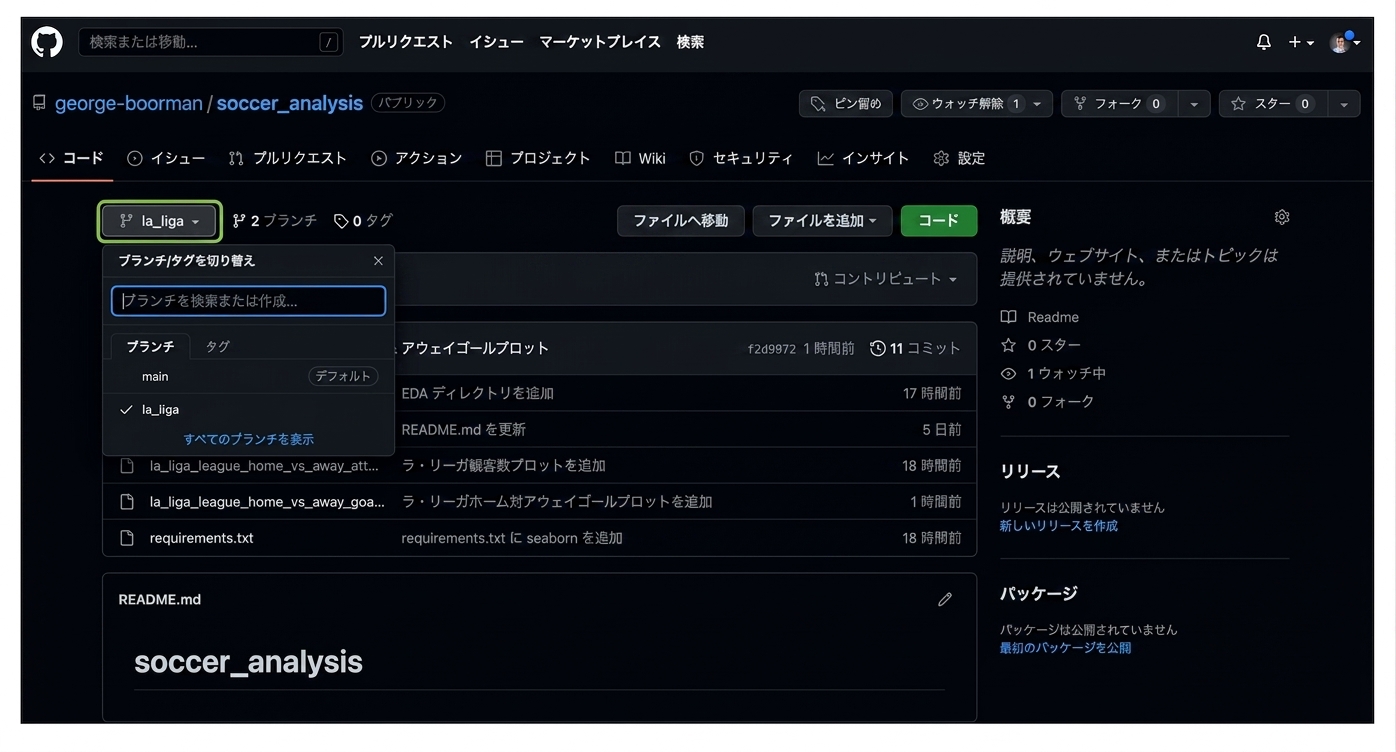Image resolution: width=1396 pixels, height=752 pixels.
Task: Open イシュー in the top navigation
Action: point(496,42)
